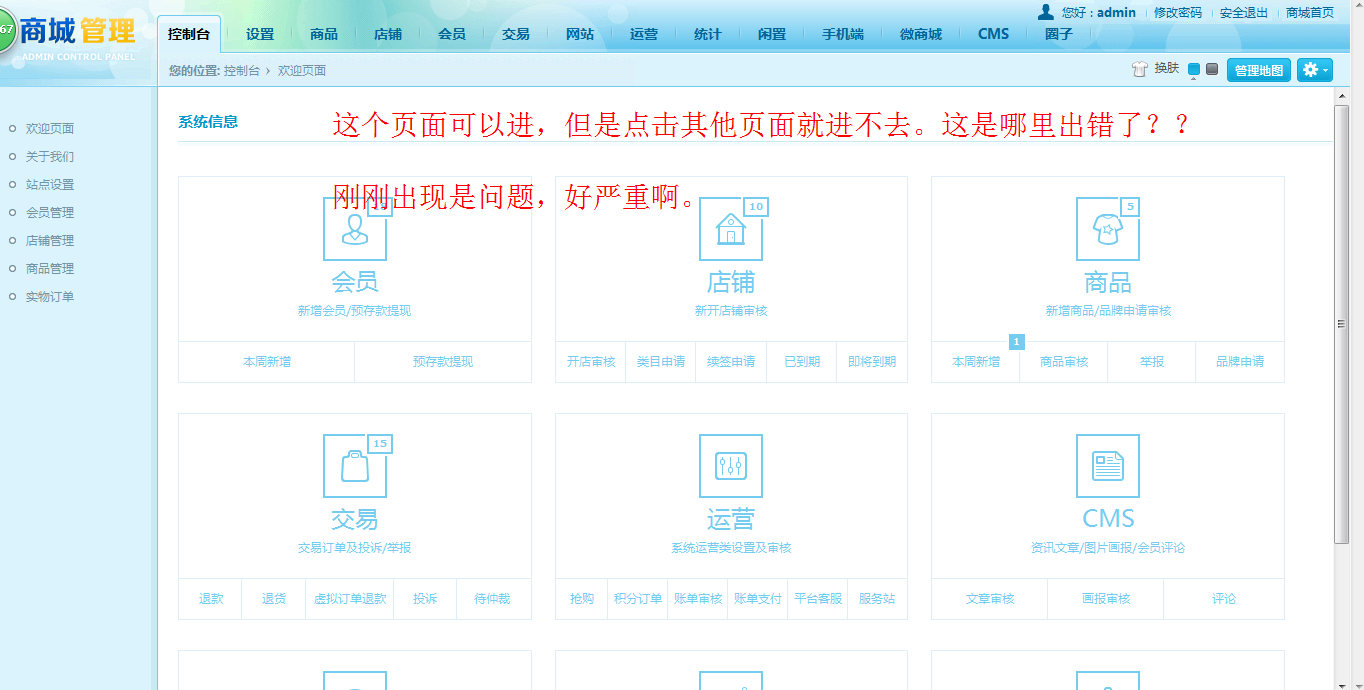1364x690 pixels.
Task: Open the 统计 tab
Action: [x=708, y=34]
